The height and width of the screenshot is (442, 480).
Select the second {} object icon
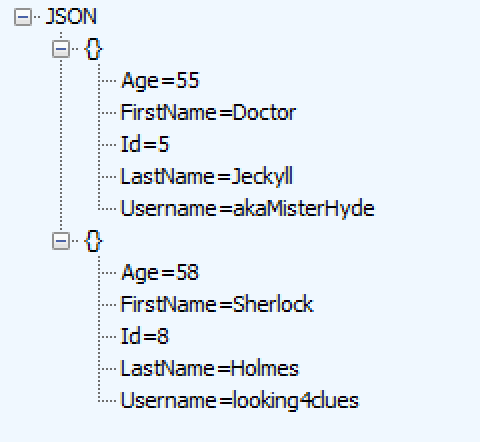(x=94, y=241)
